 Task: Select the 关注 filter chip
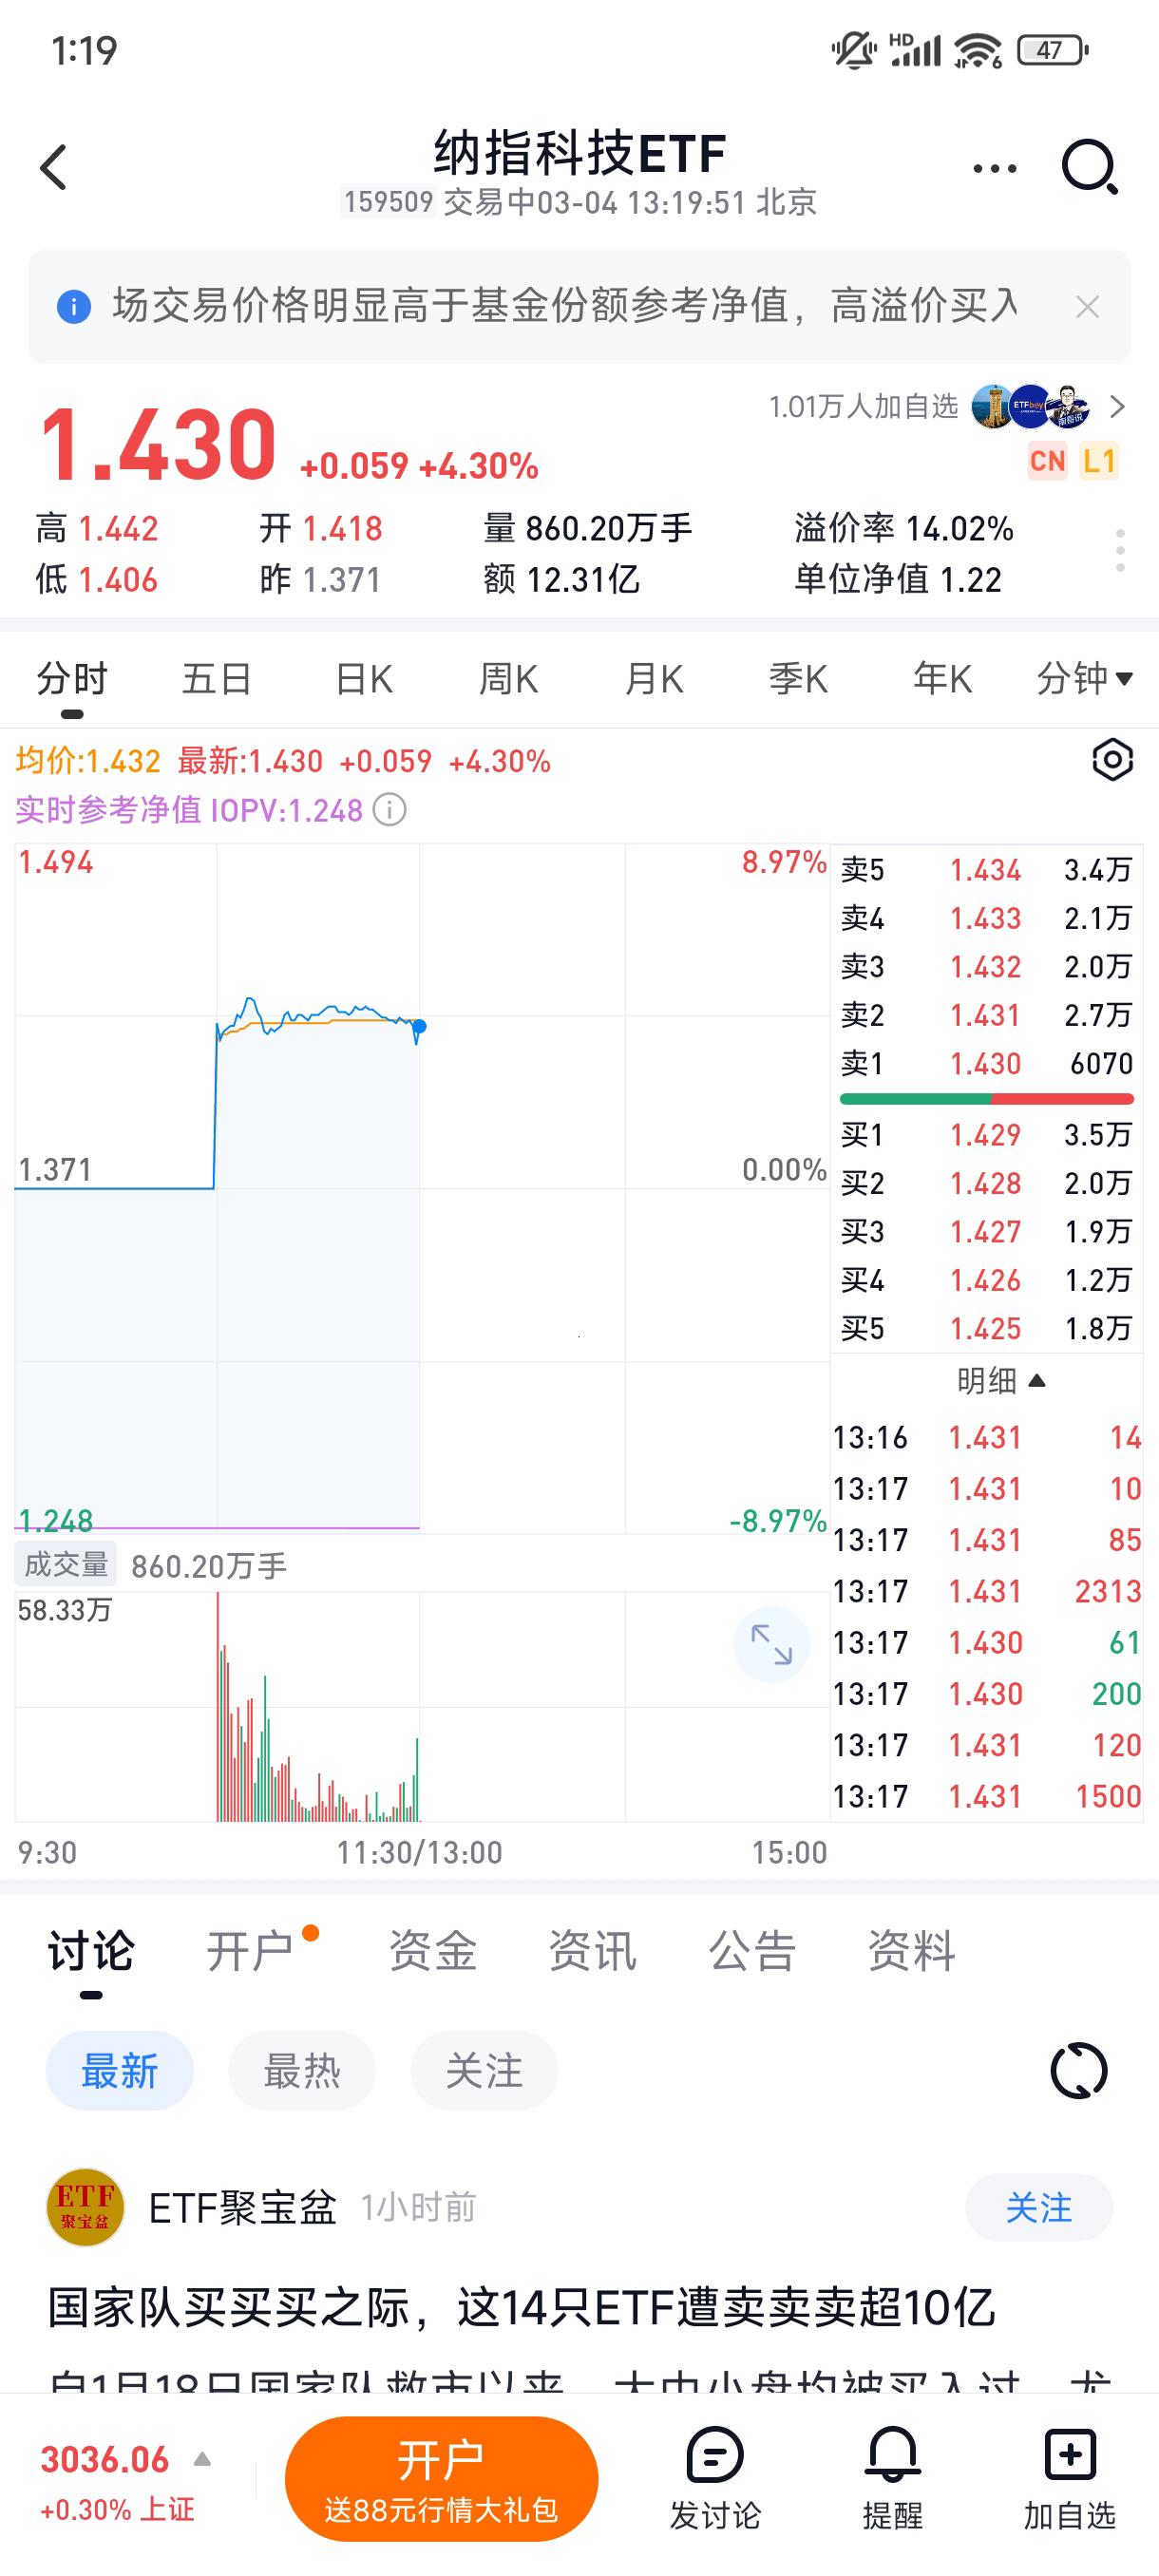point(484,2070)
